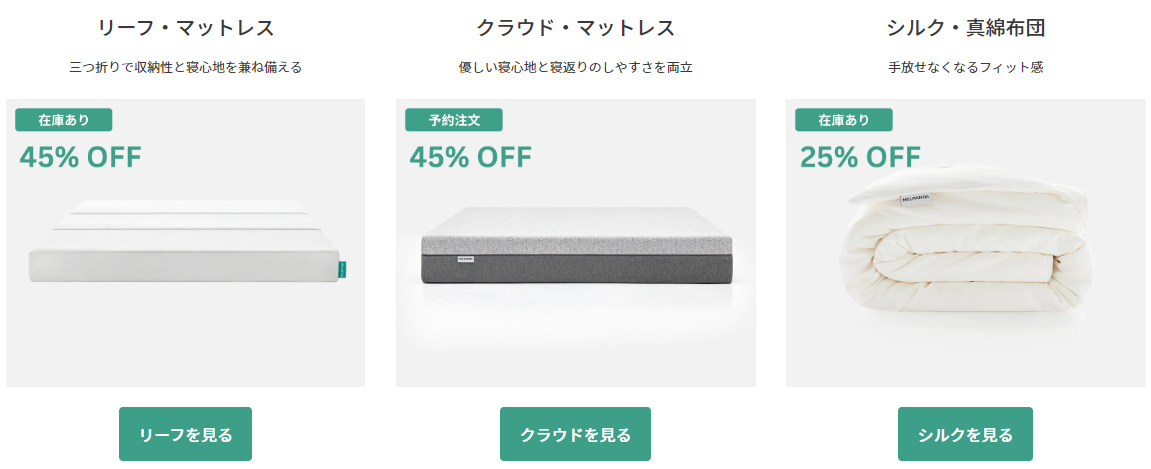The image size is (1151, 469).
Task: Click 45% OFF label on the Leaf card
Action: tap(80, 157)
